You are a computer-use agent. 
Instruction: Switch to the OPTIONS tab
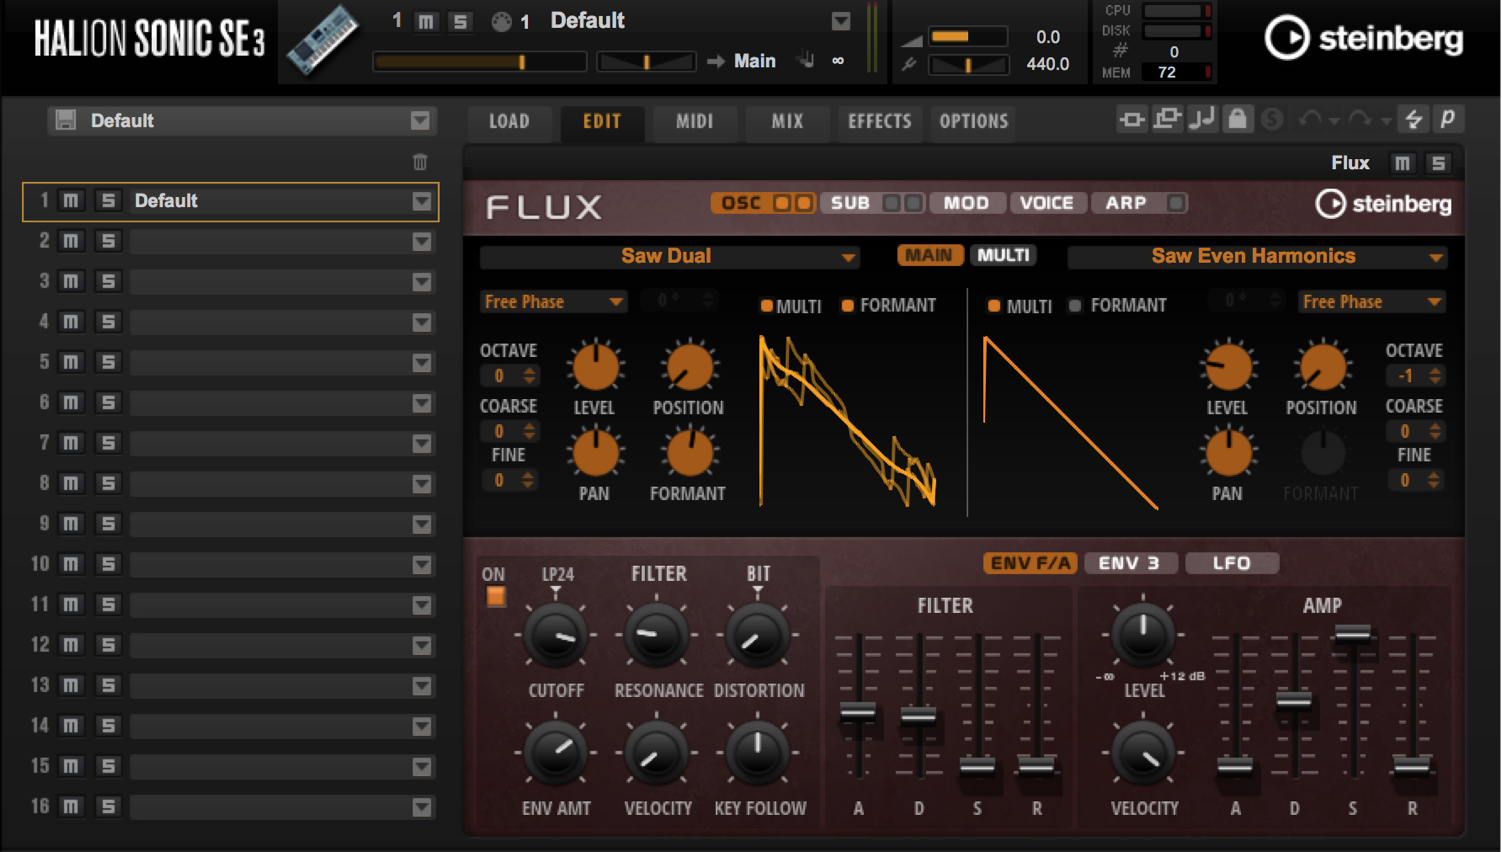(x=973, y=121)
